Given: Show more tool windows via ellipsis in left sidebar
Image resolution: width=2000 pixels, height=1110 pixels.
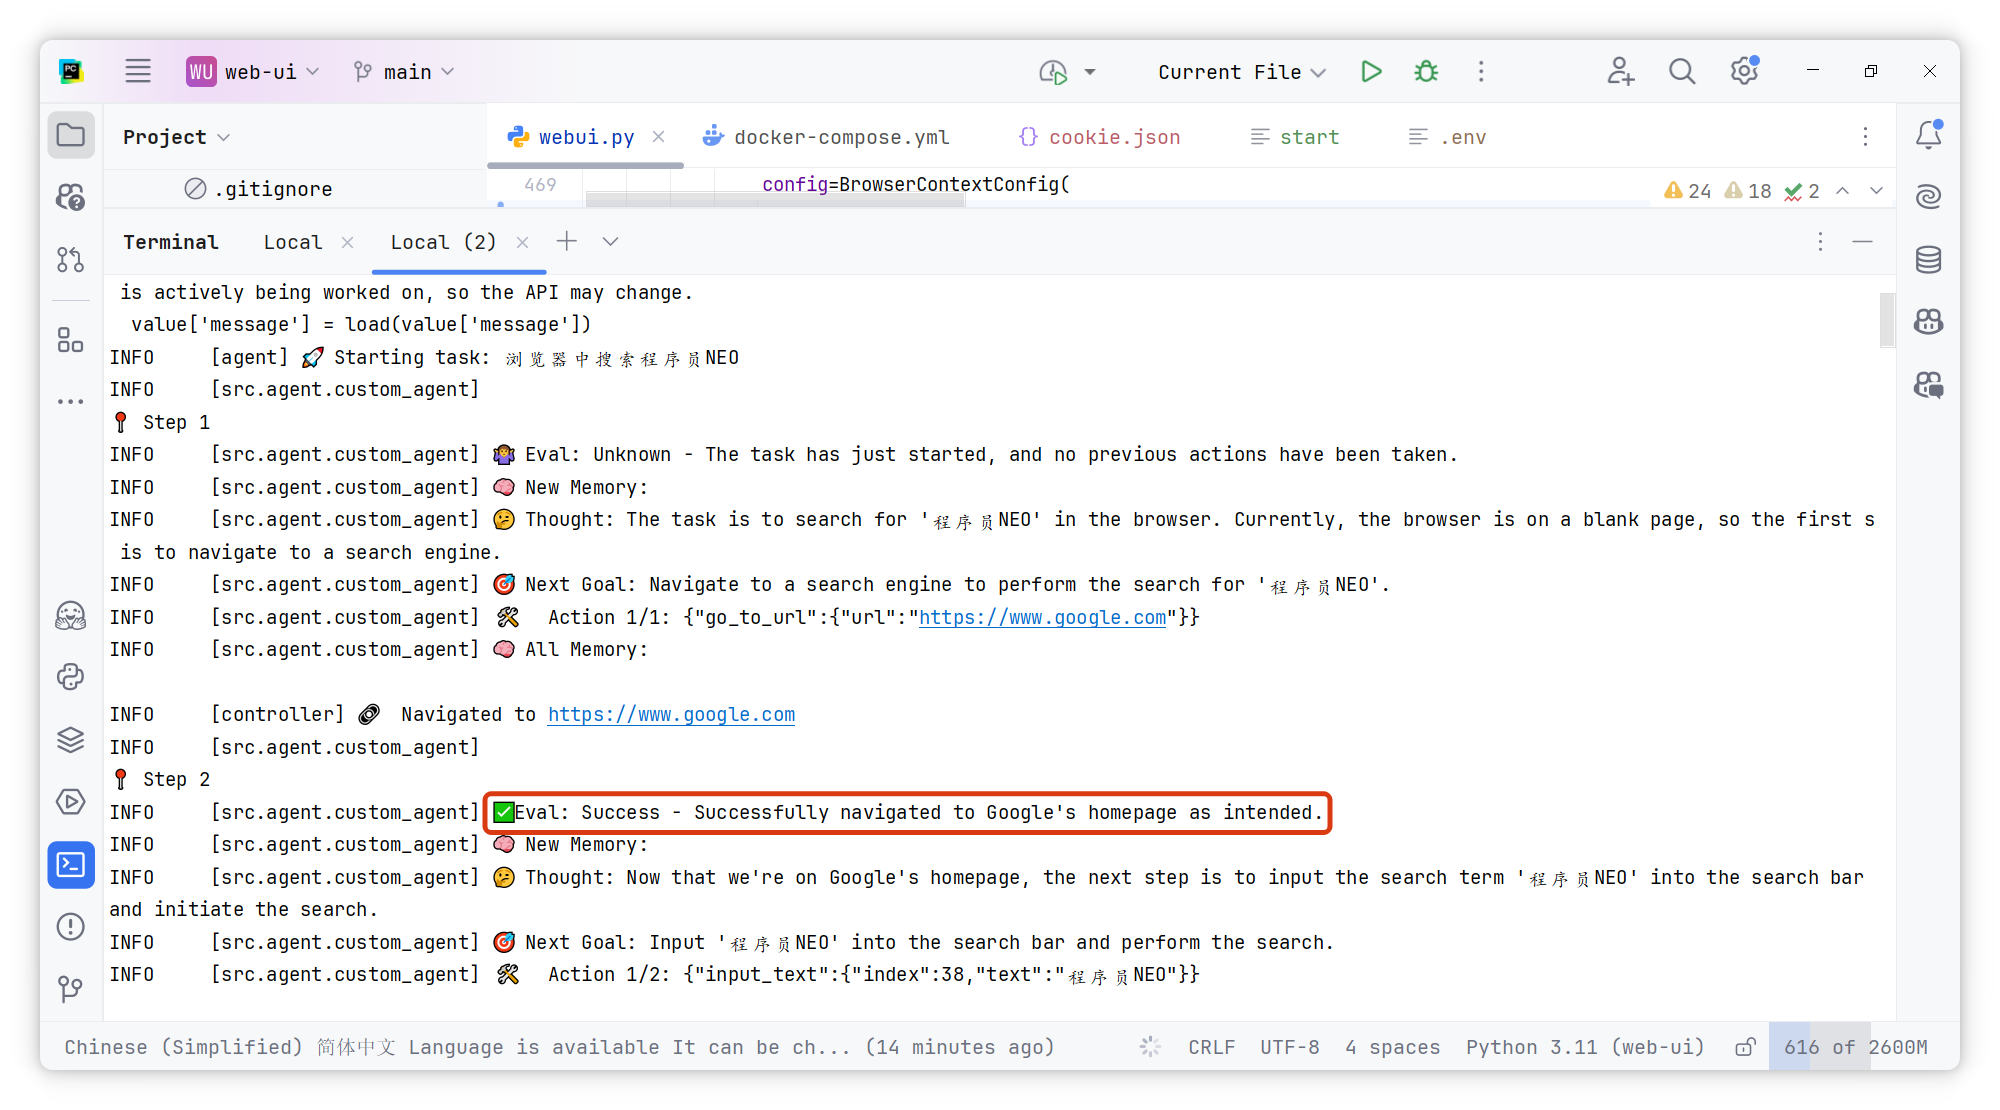Looking at the screenshot, I should point(71,402).
